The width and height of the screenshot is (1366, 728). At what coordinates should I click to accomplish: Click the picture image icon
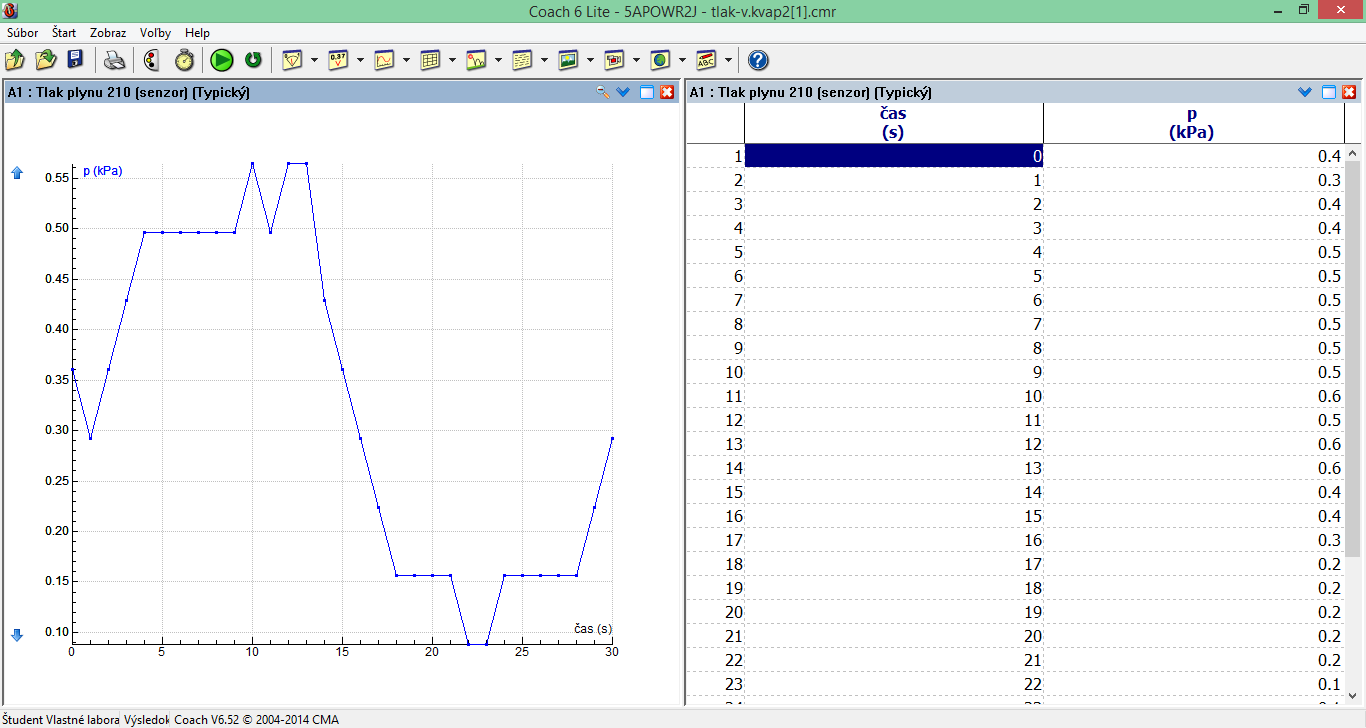tap(568, 60)
